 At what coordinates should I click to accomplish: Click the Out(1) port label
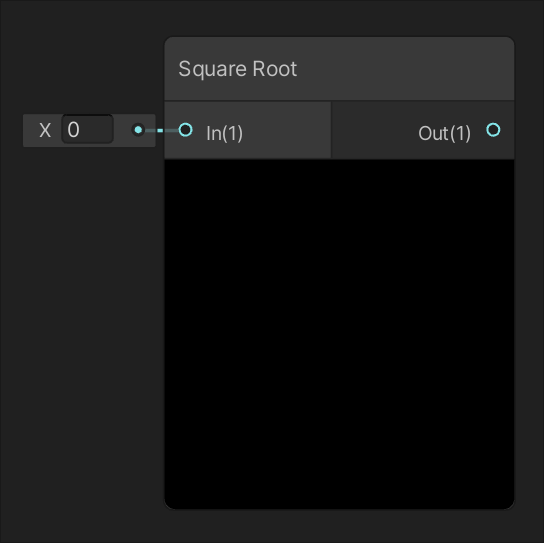[444, 133]
